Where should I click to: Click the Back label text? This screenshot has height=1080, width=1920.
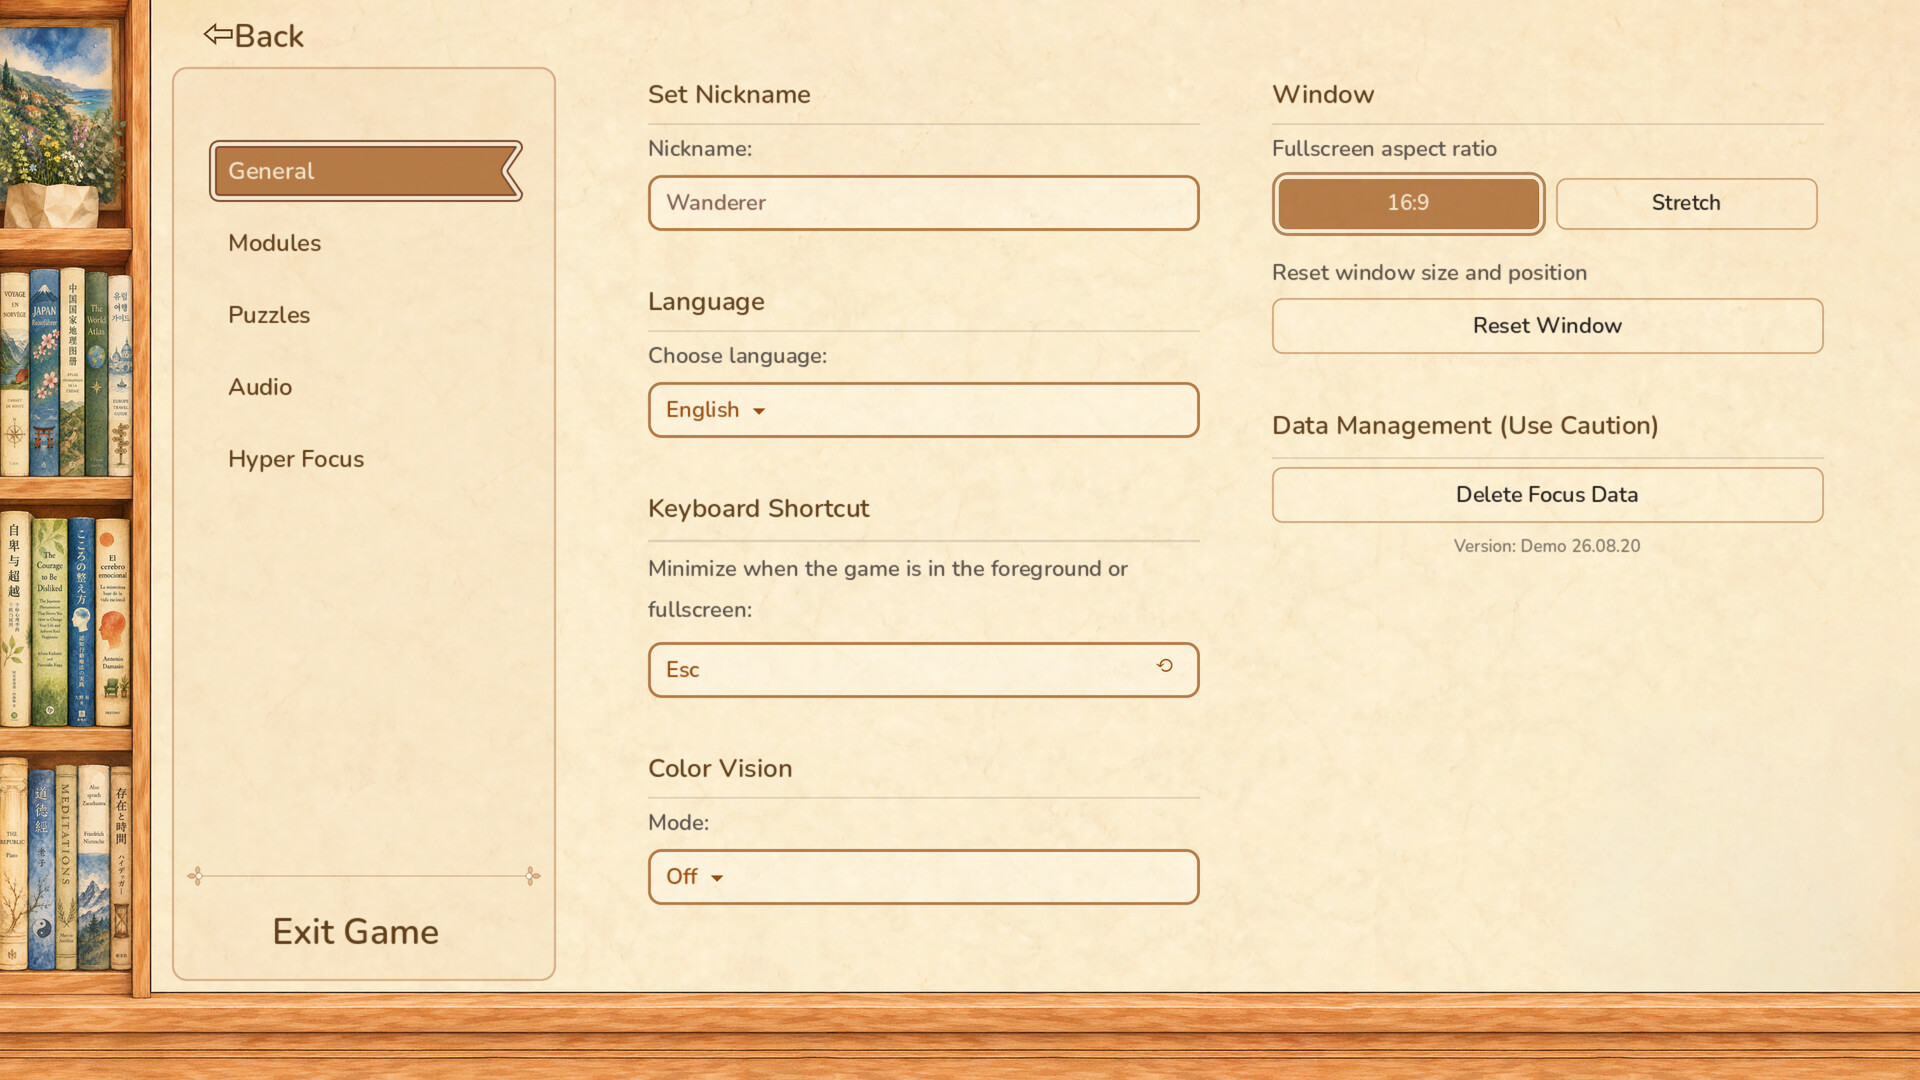(x=269, y=36)
